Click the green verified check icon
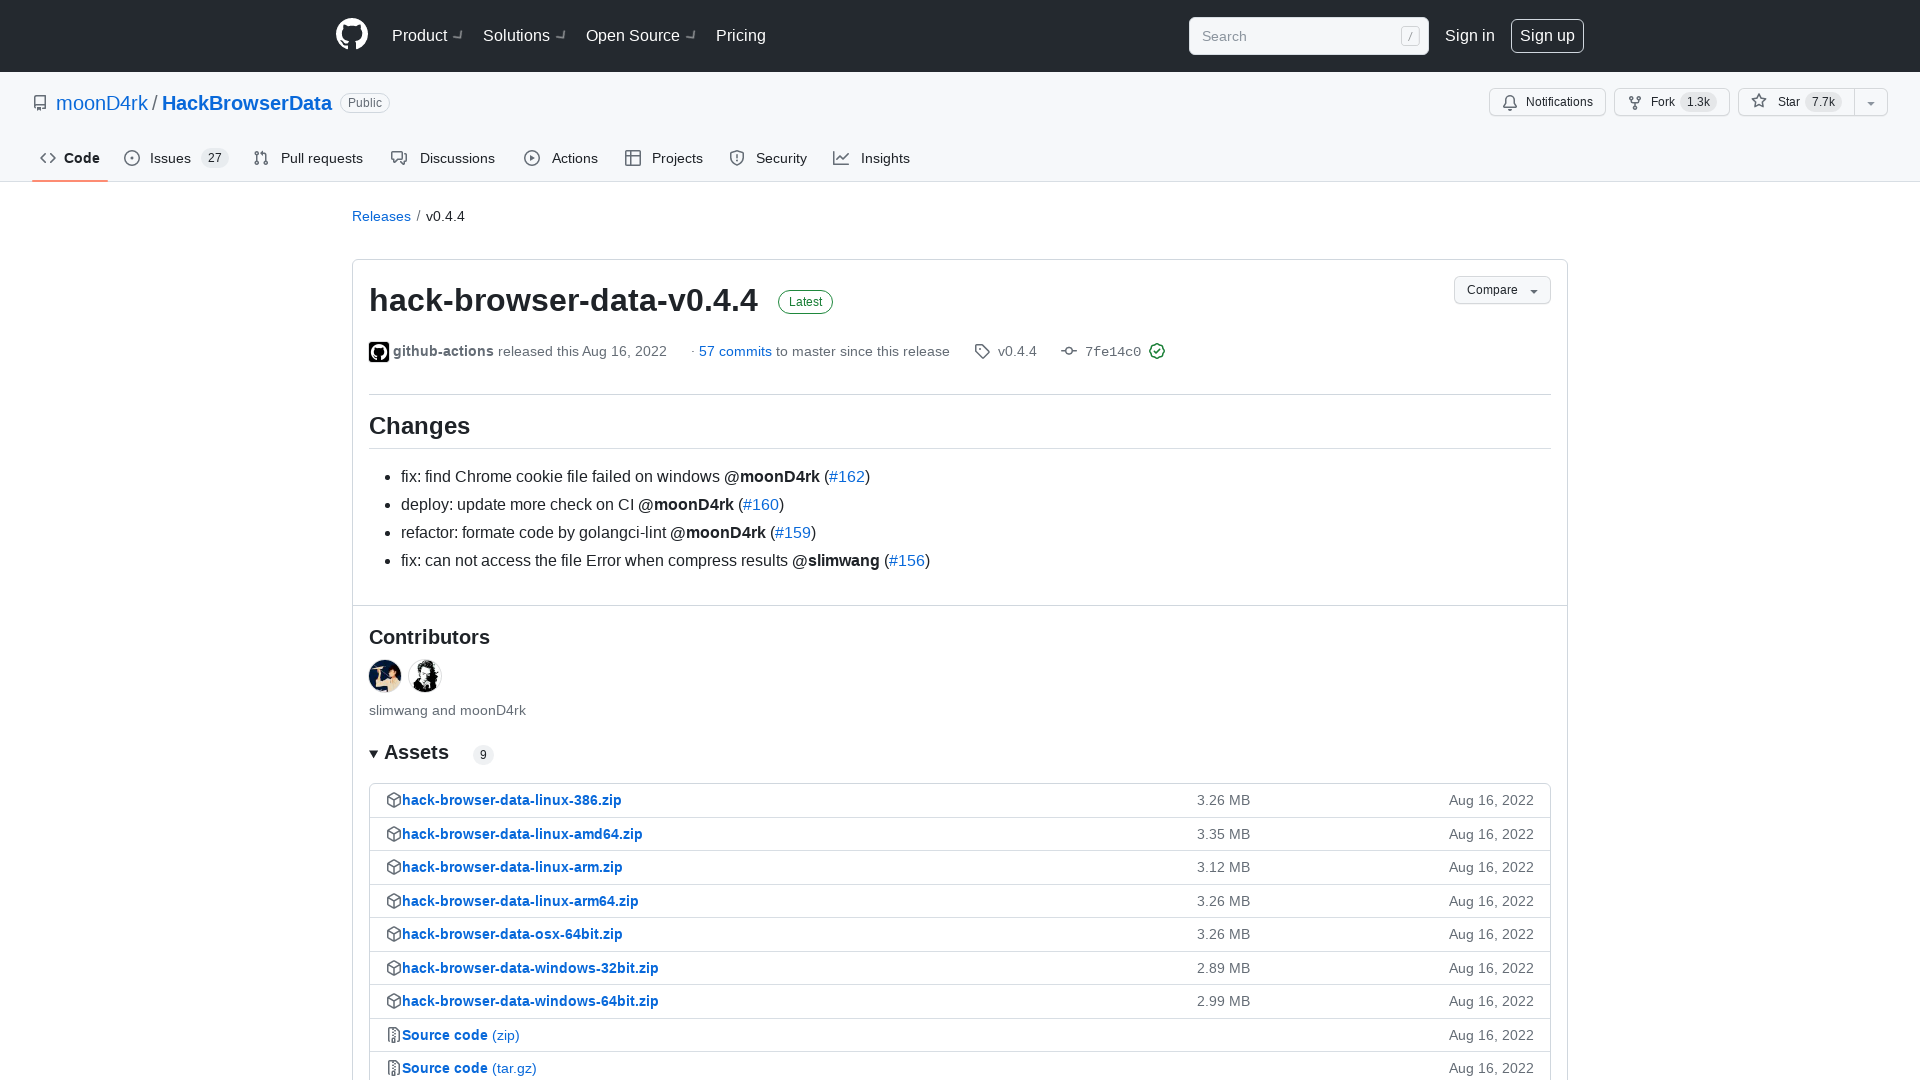This screenshot has width=1920, height=1080. coord(1157,351)
